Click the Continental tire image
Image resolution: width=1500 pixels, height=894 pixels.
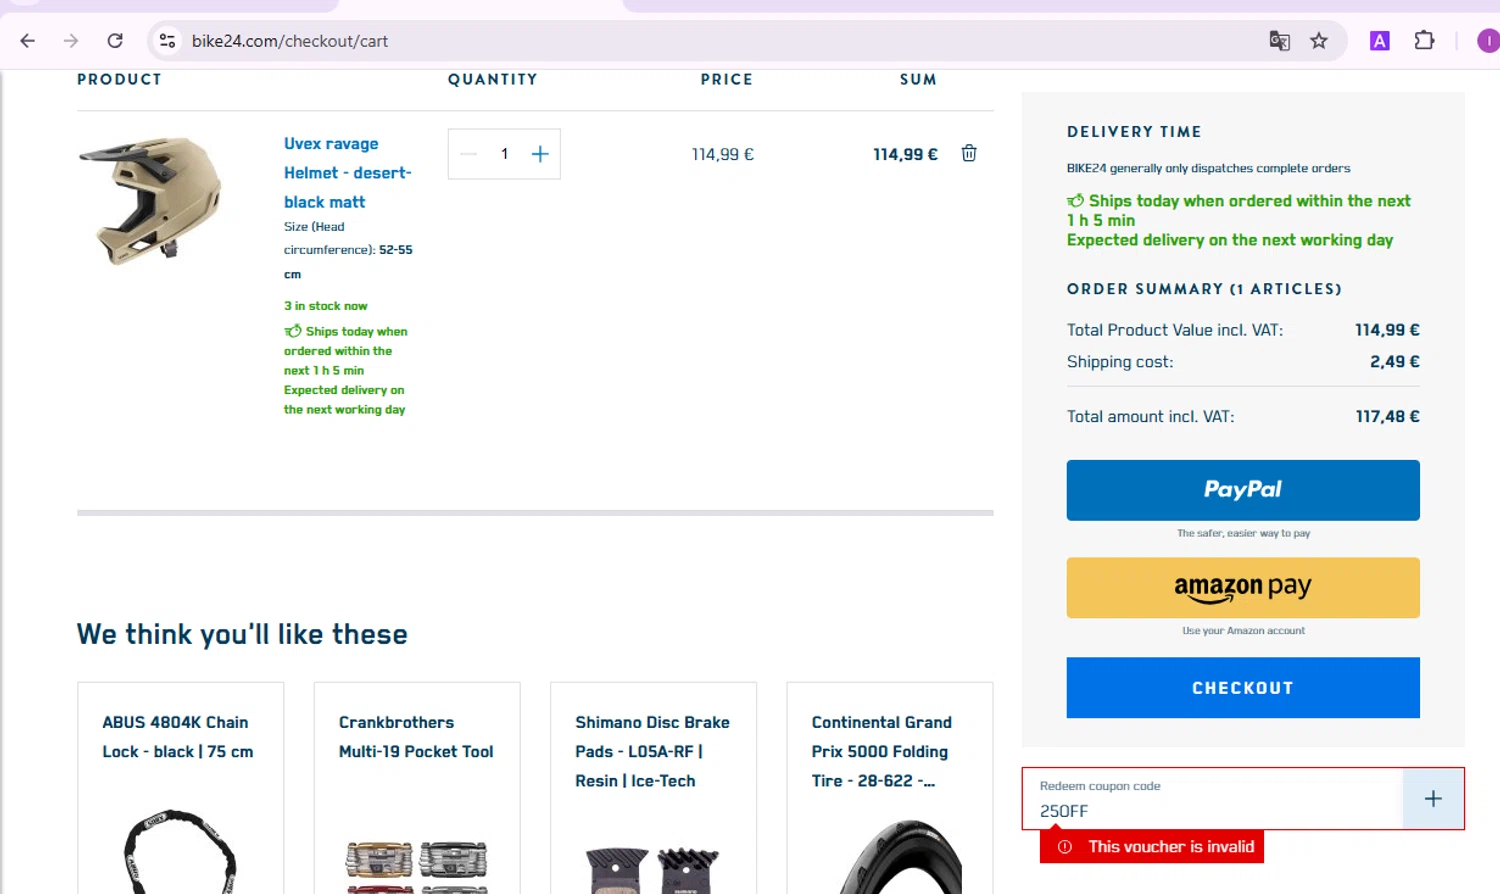900,857
